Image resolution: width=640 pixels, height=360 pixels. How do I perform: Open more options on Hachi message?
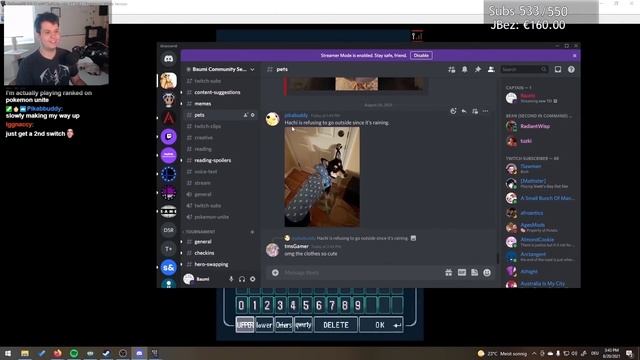485,111
